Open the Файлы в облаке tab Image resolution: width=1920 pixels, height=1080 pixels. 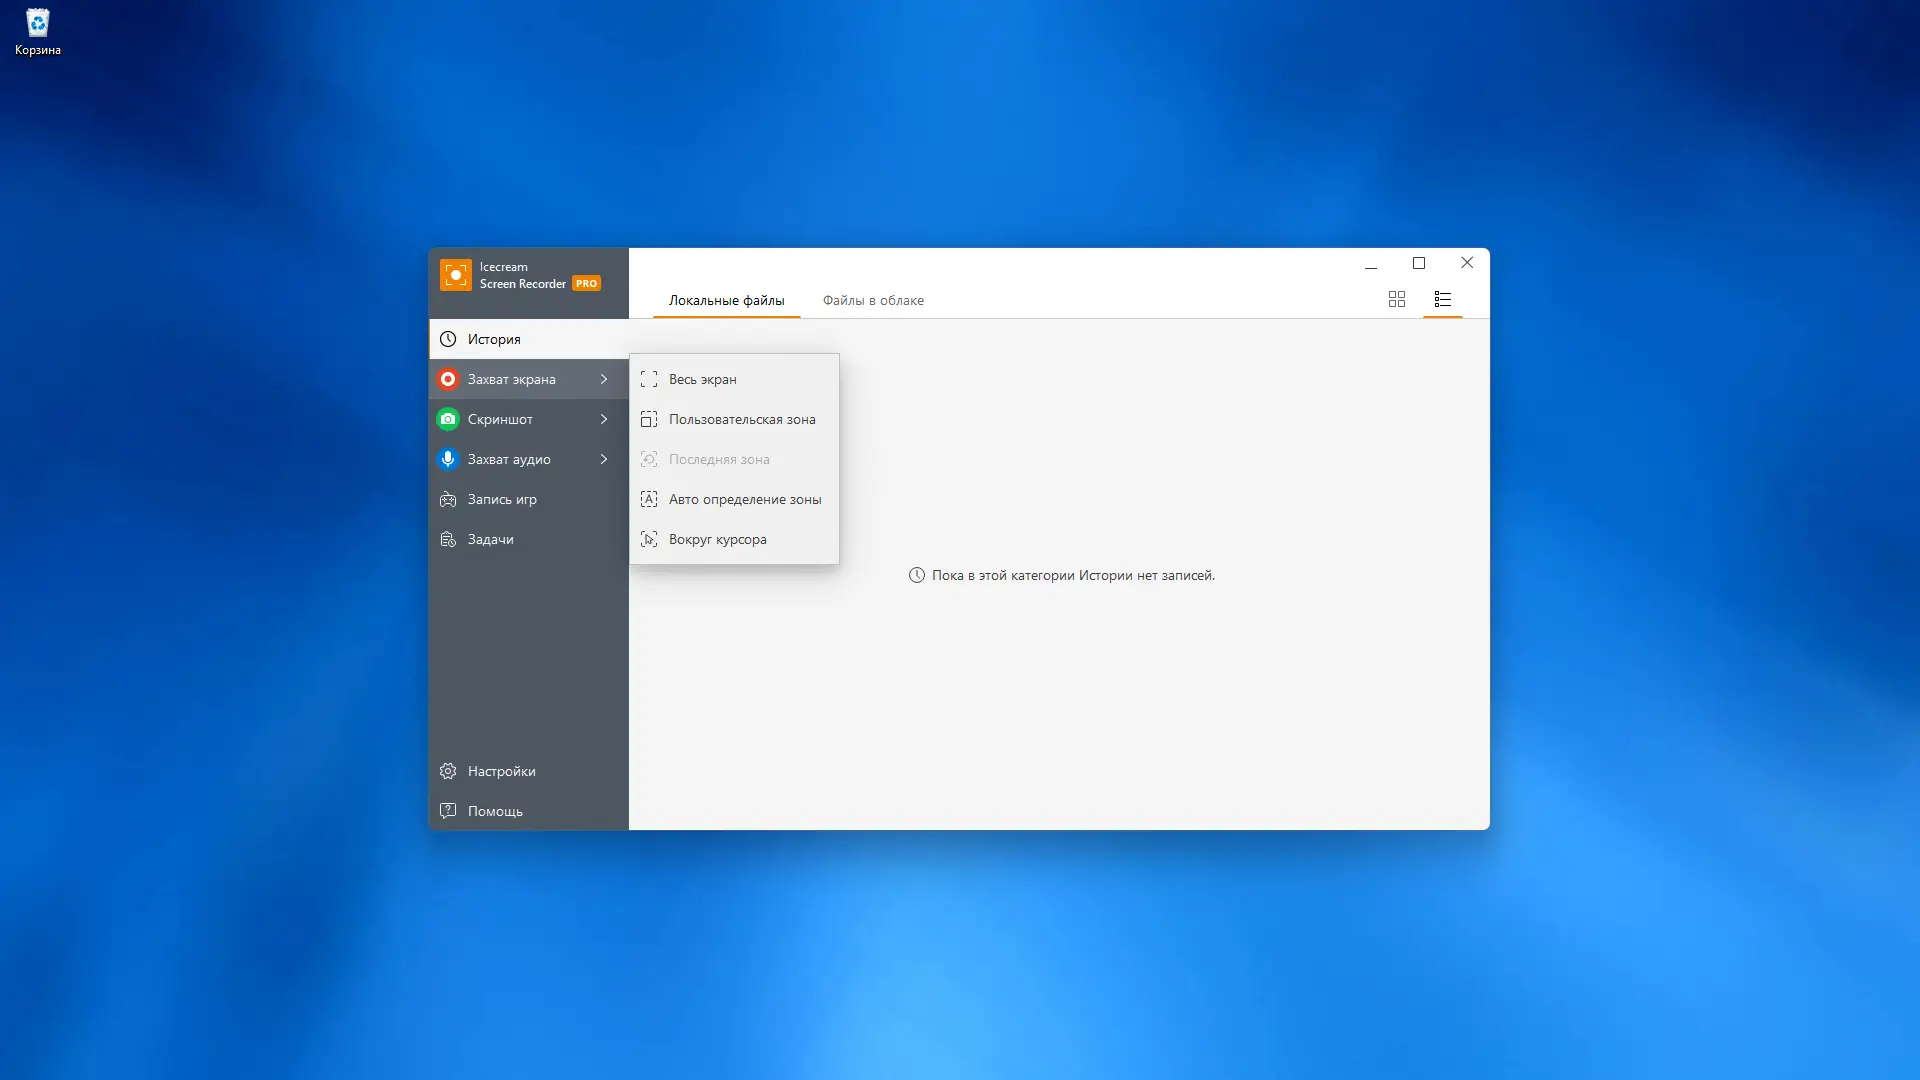[873, 300]
